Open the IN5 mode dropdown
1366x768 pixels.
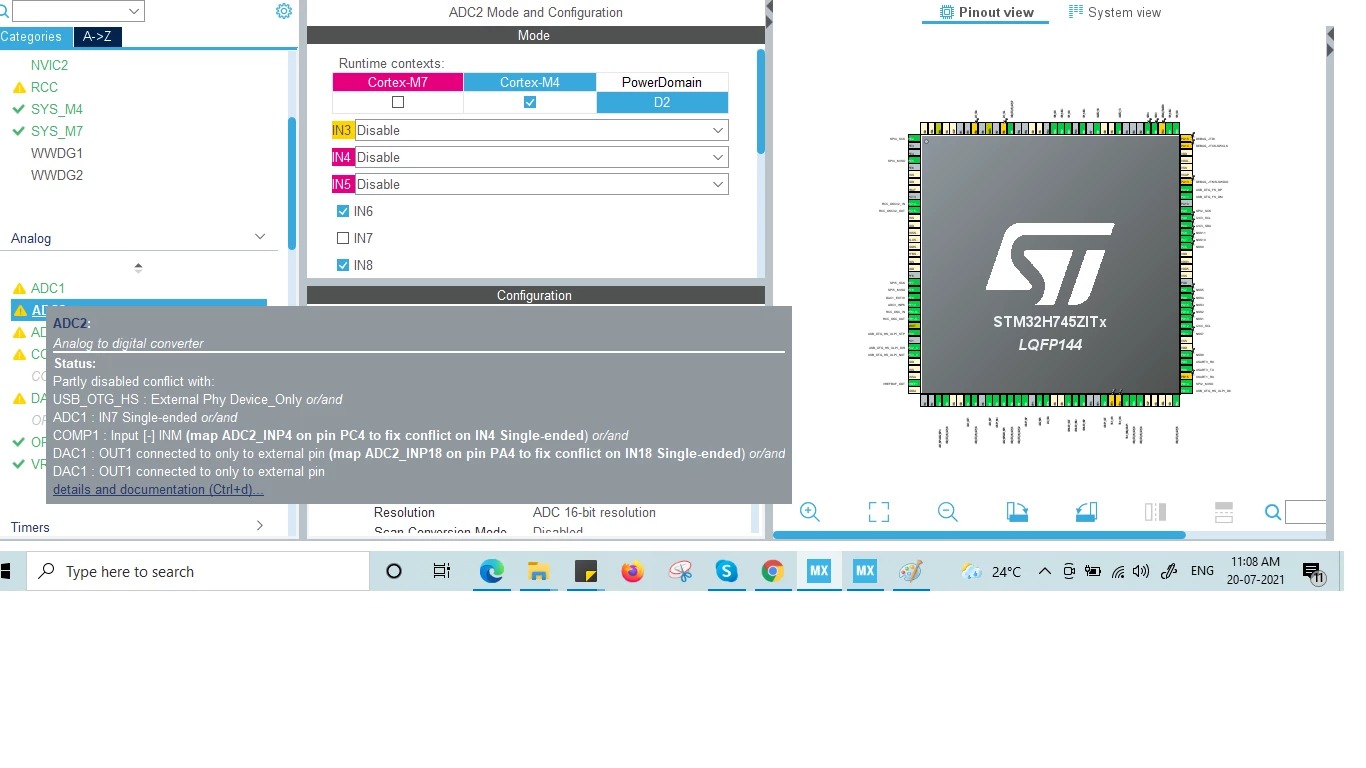click(541, 184)
